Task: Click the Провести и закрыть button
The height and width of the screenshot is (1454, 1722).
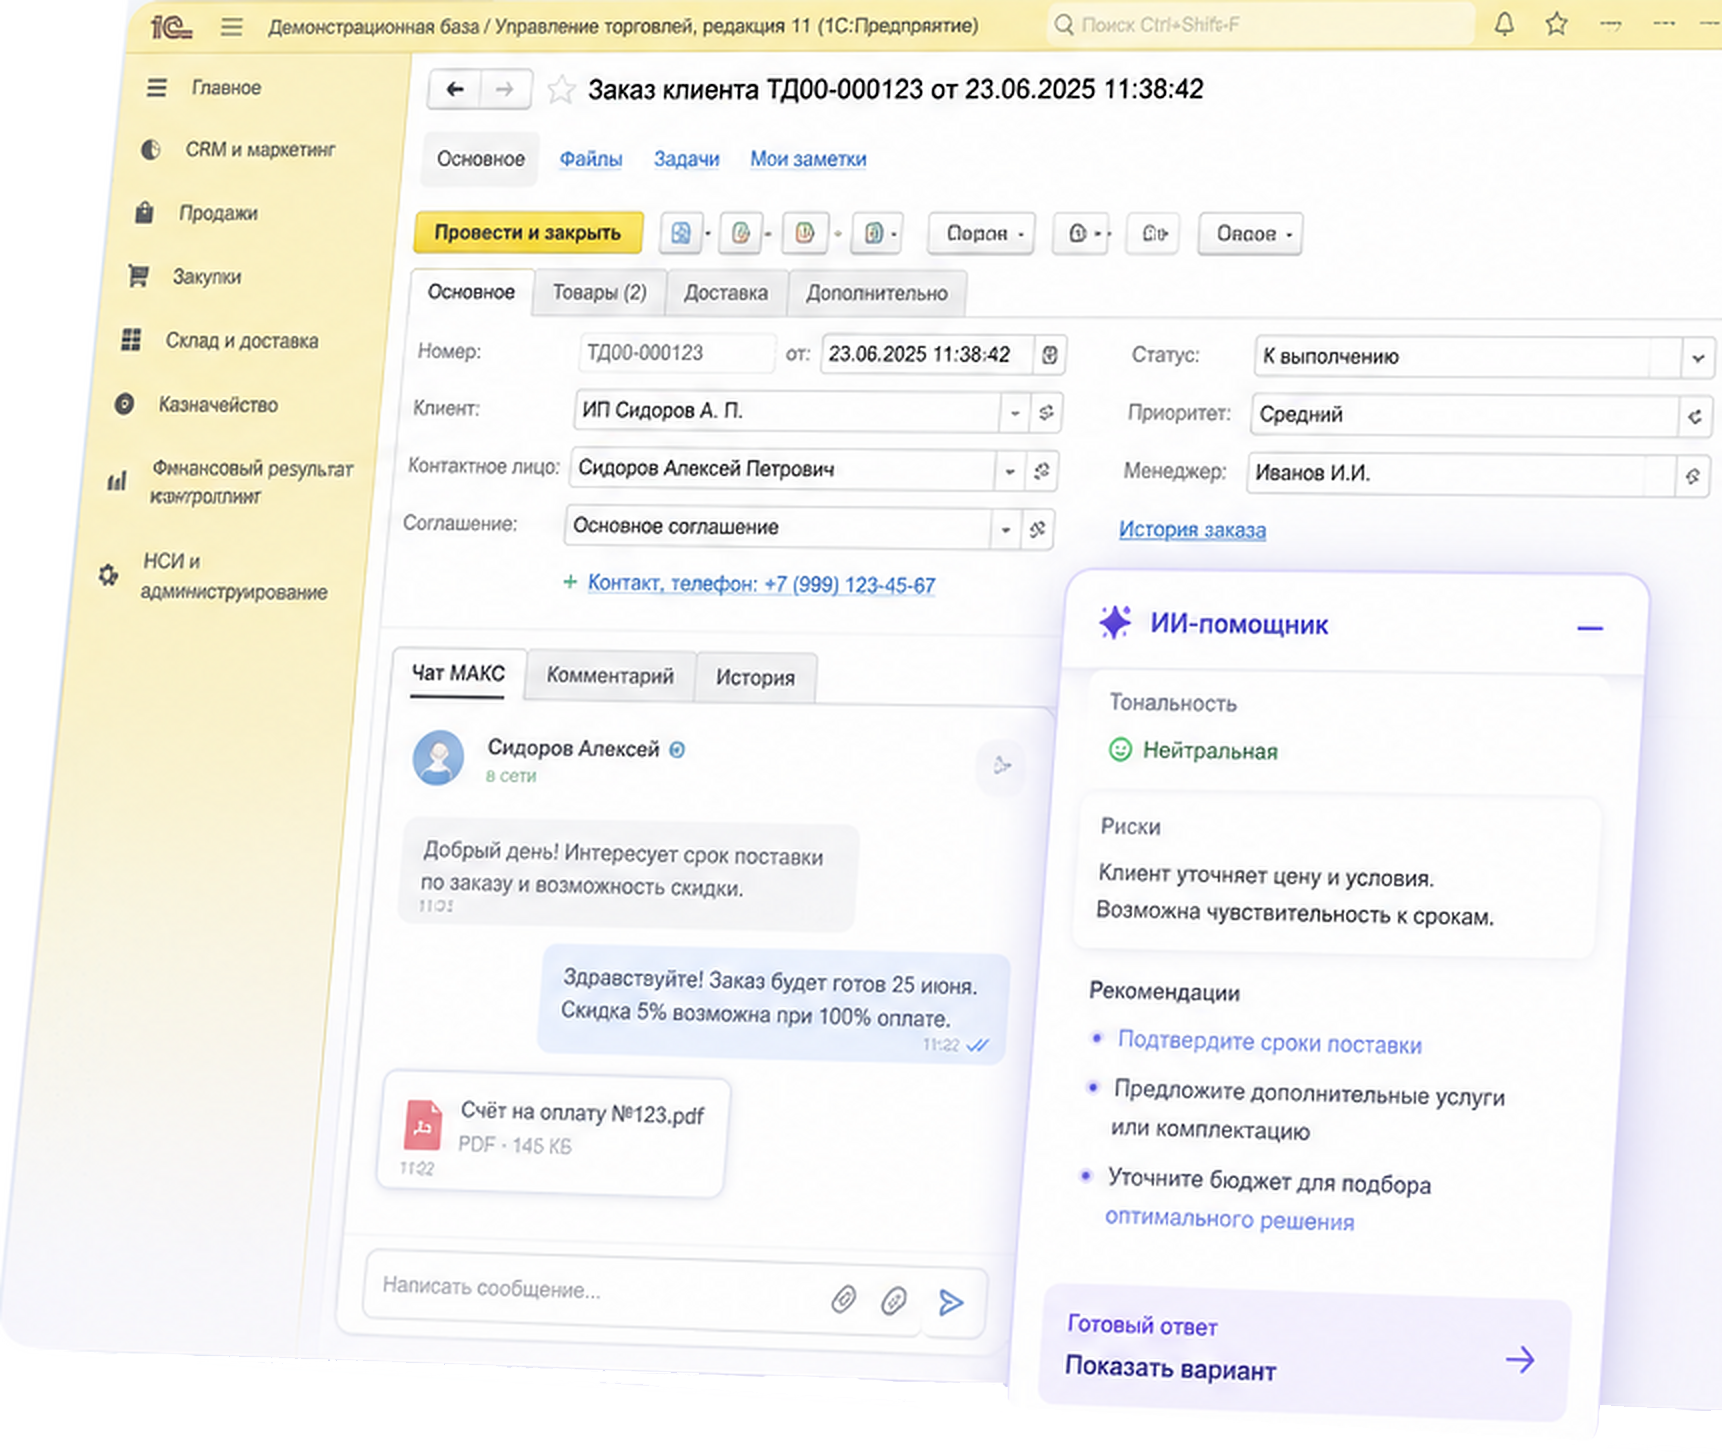Action: click(x=528, y=232)
